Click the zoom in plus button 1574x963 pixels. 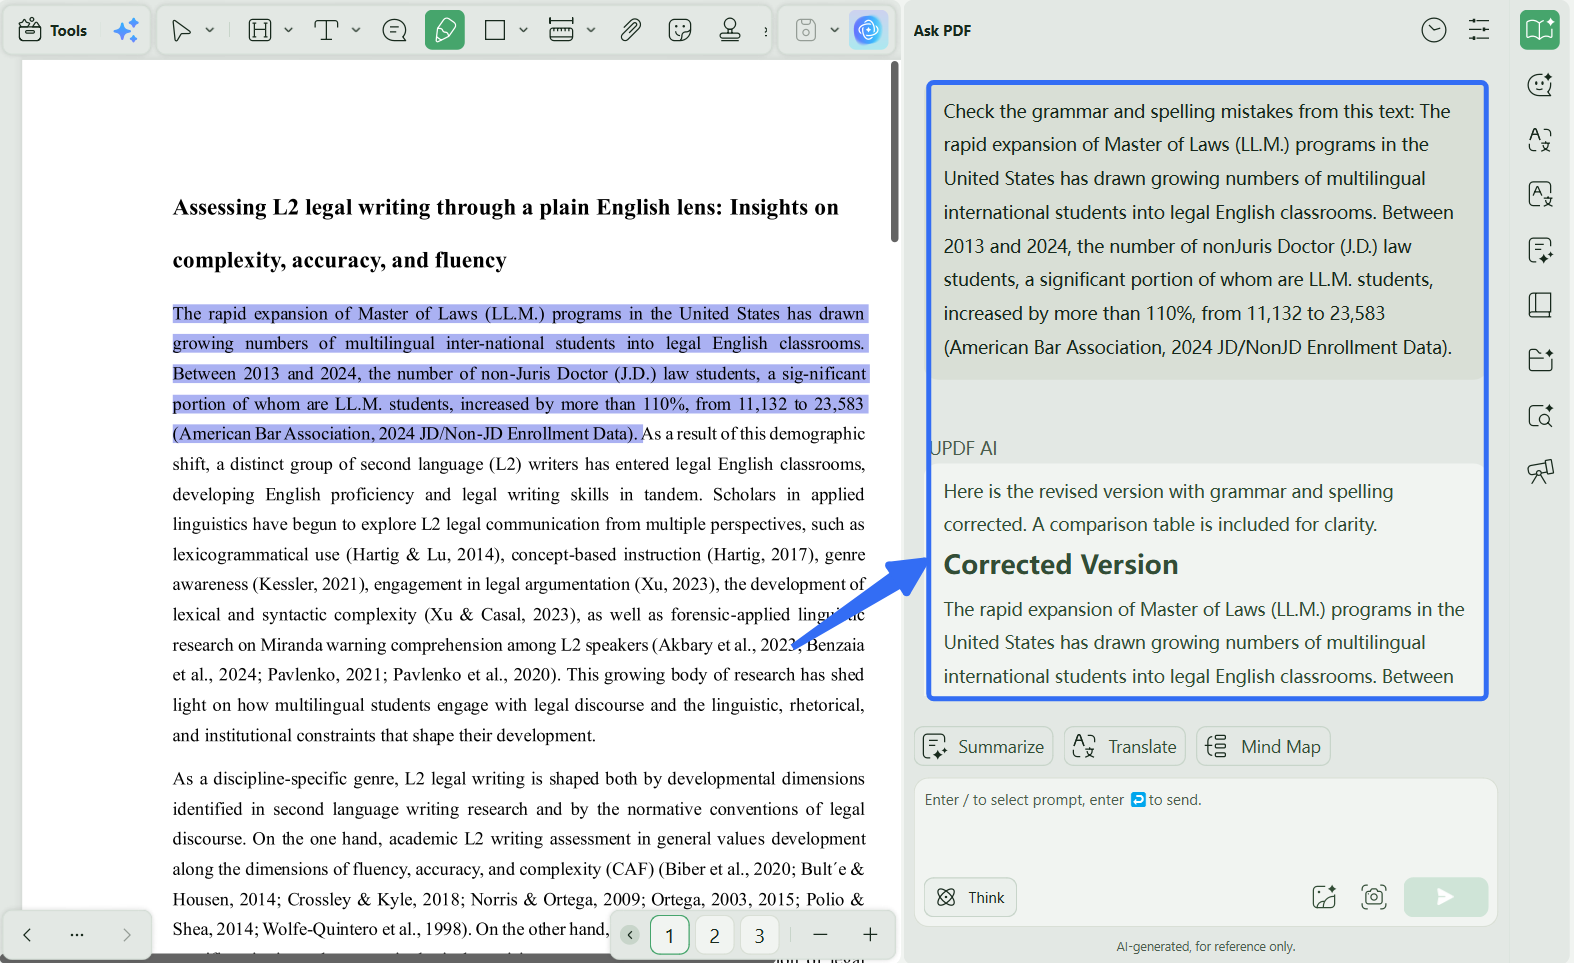pos(870,934)
